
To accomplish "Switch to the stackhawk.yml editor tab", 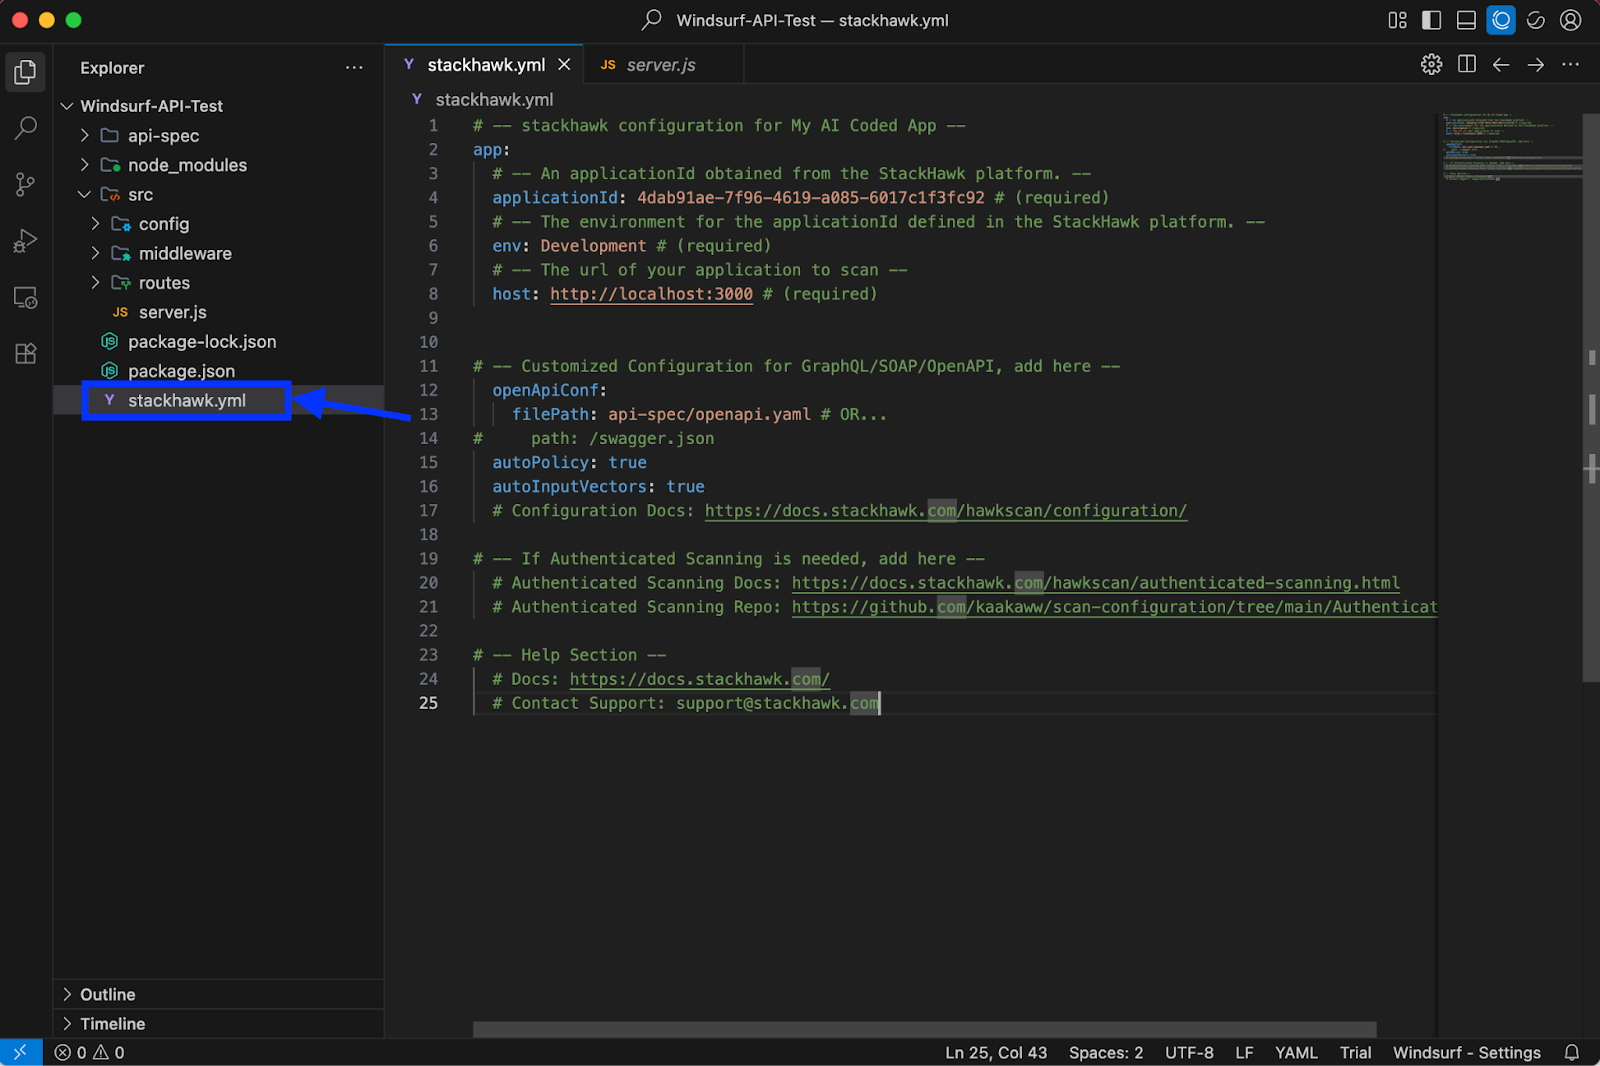I will [486, 64].
